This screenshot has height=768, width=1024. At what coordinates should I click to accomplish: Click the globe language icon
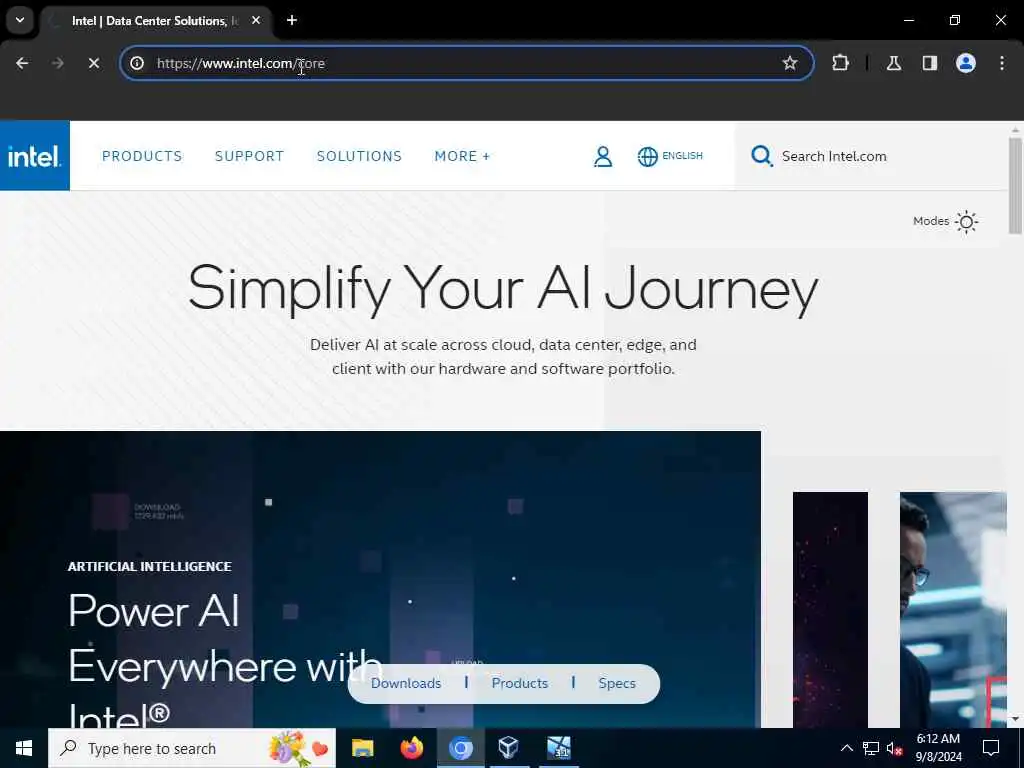pos(647,157)
